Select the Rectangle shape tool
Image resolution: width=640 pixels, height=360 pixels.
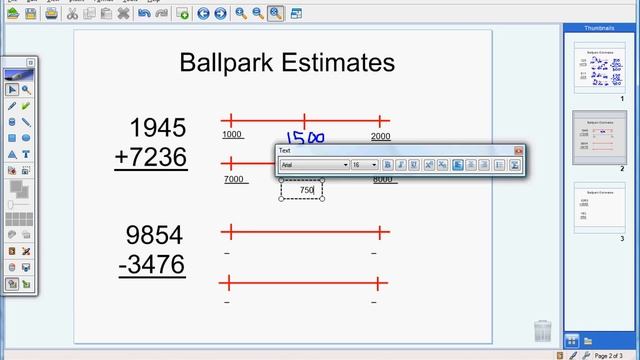coord(12,138)
